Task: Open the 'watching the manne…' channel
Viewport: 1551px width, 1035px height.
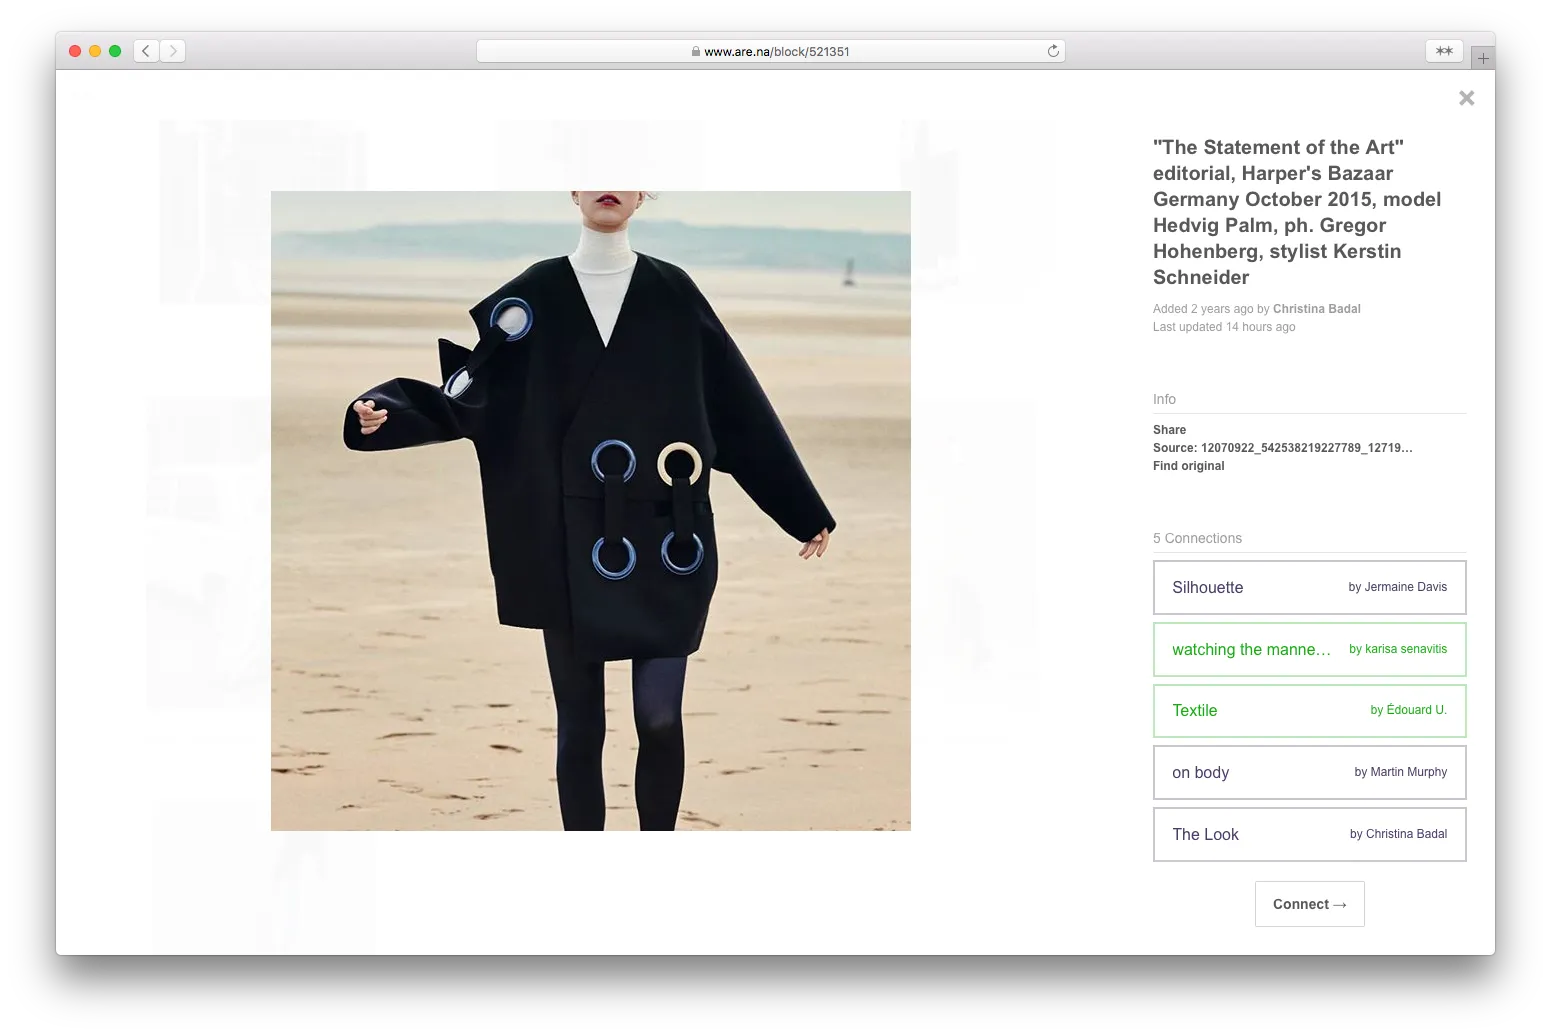Action: 1309,649
